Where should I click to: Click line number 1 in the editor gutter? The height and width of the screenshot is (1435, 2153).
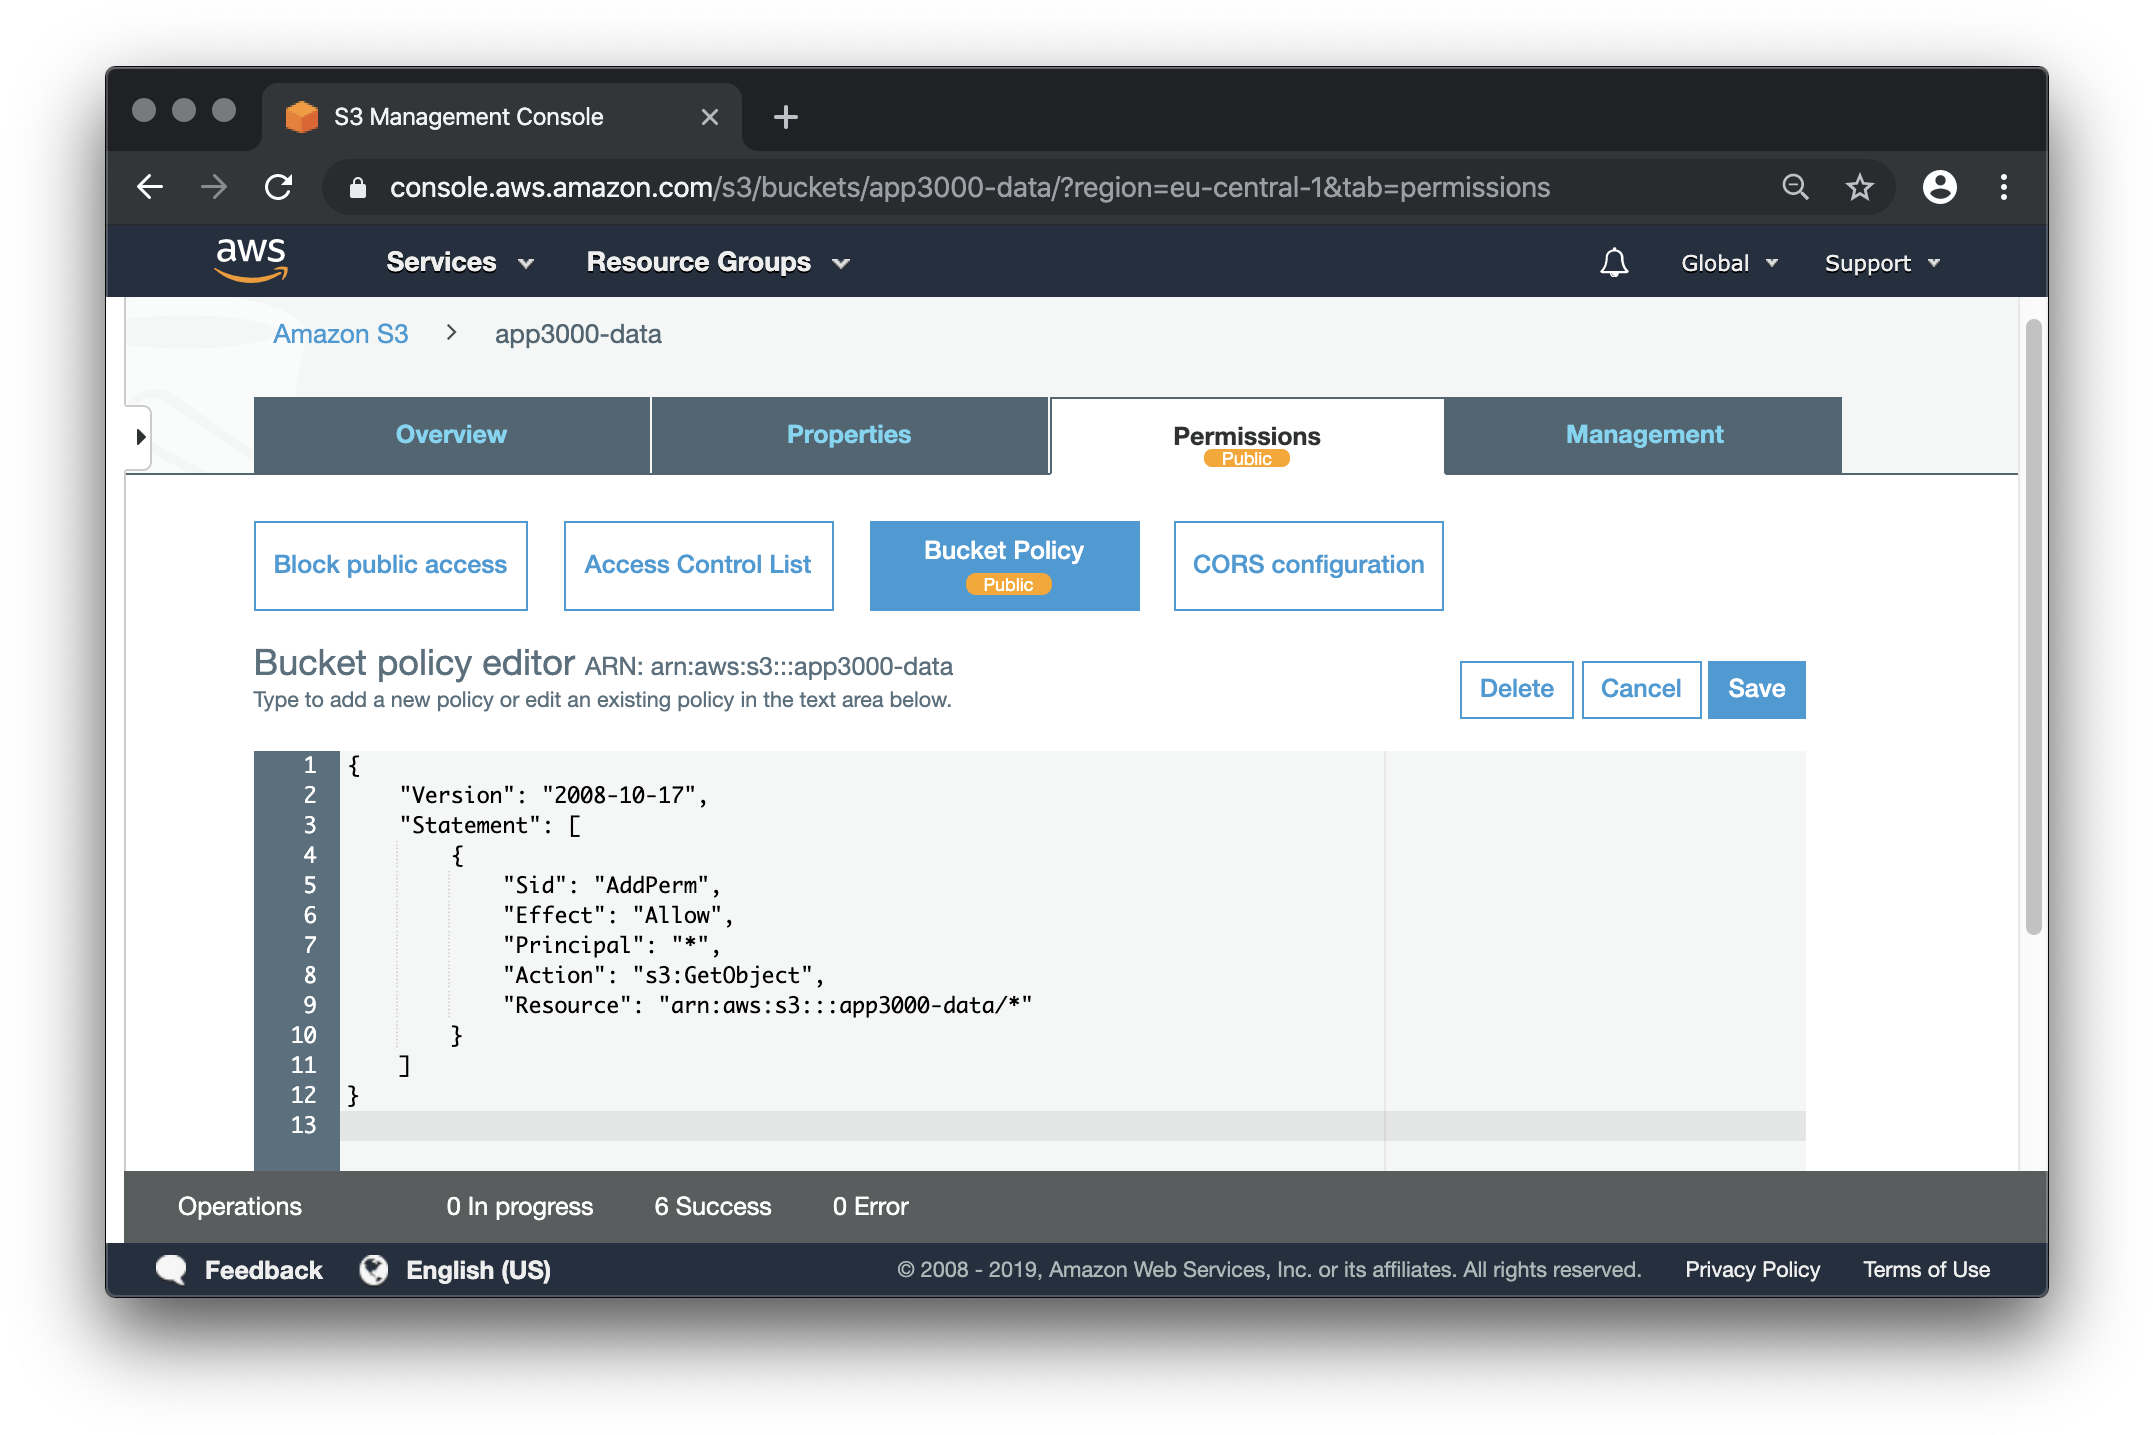pyautogui.click(x=309, y=765)
